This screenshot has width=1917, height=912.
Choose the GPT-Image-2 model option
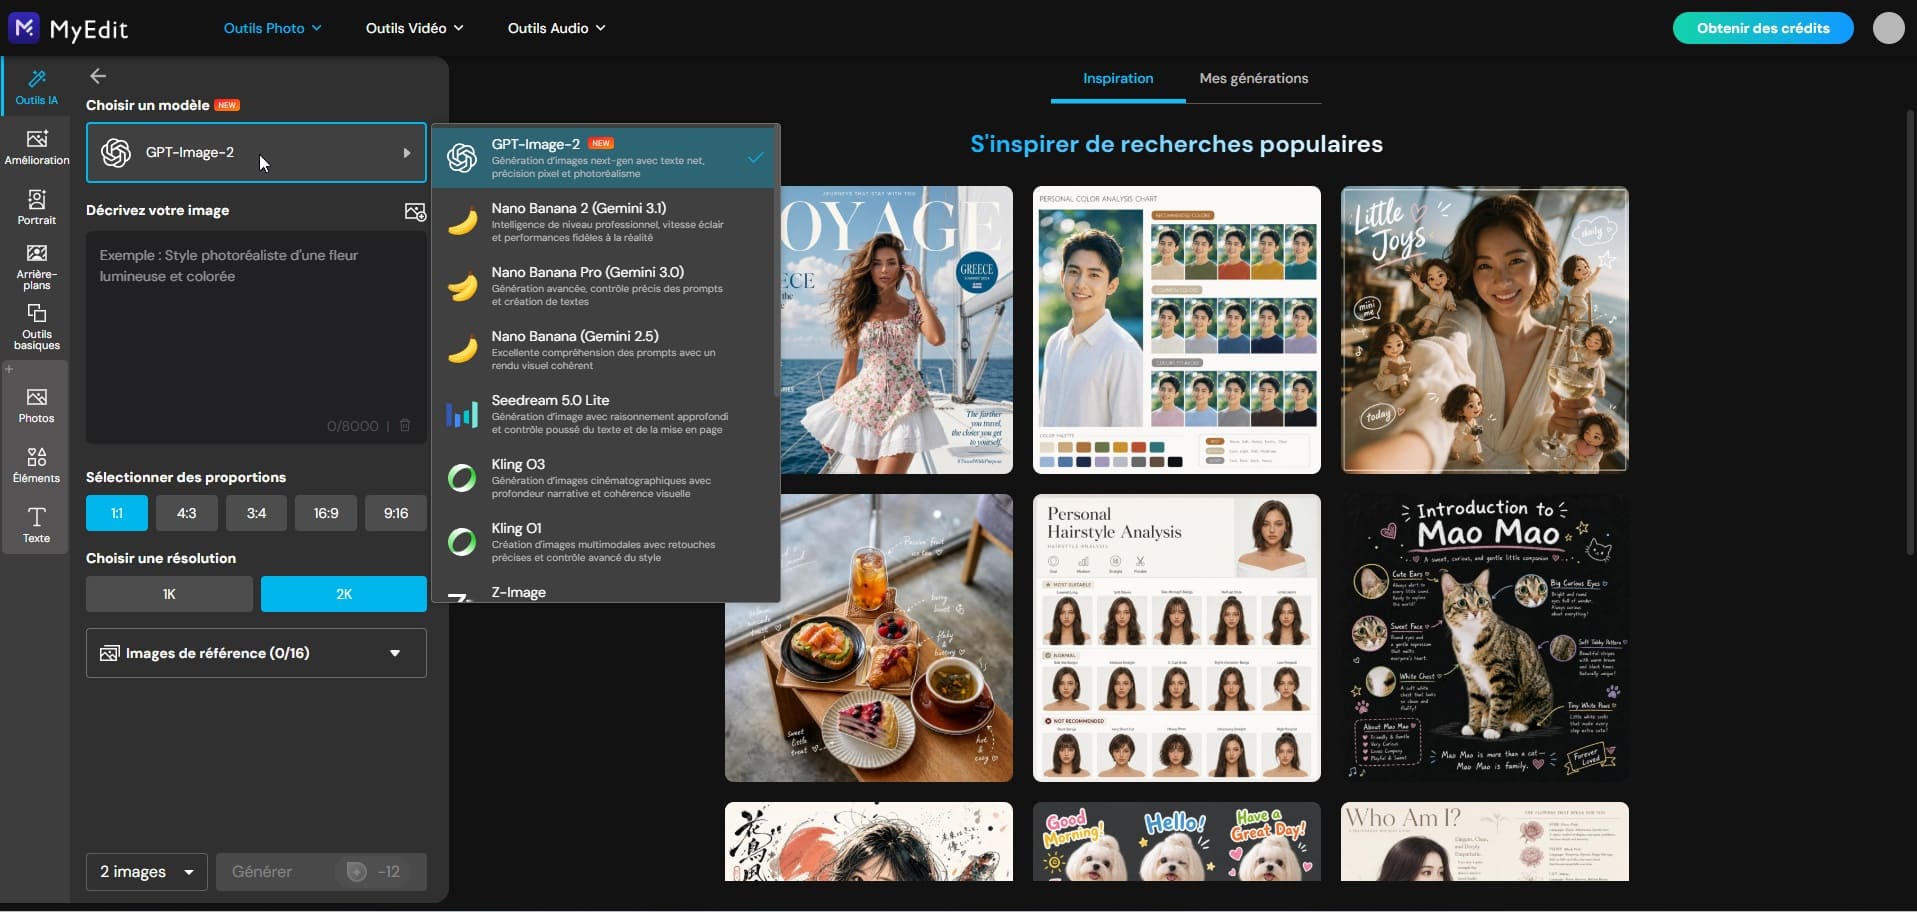[x=605, y=158]
